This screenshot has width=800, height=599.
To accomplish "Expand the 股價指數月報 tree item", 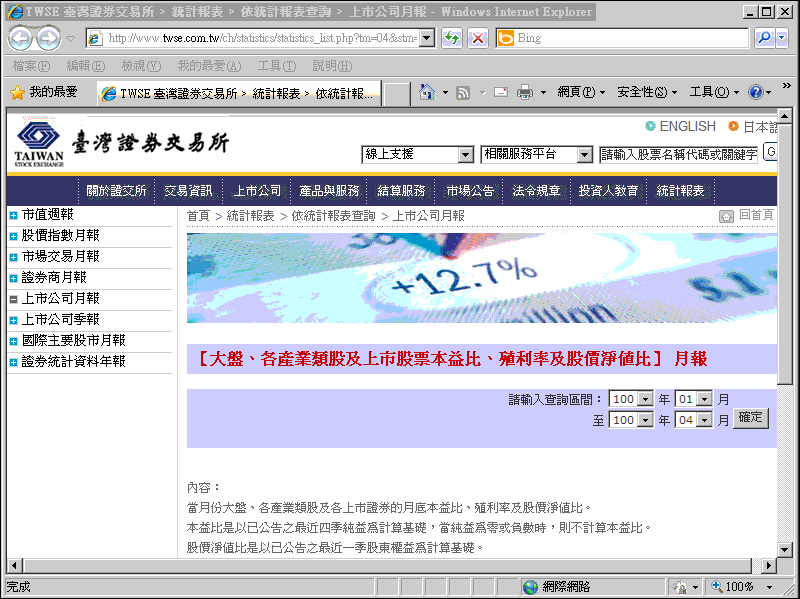I will click(13, 237).
